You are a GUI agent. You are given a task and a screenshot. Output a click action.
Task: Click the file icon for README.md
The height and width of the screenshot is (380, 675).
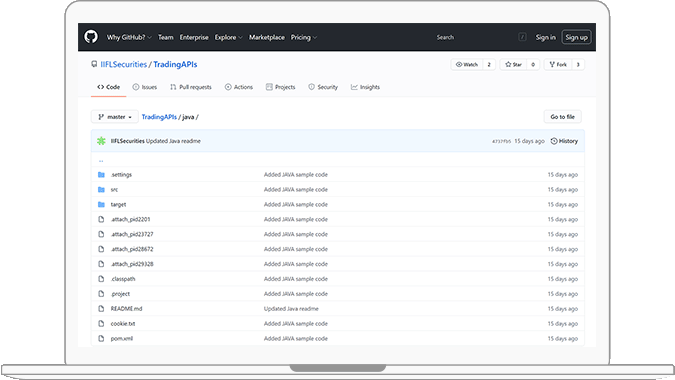[x=101, y=309]
